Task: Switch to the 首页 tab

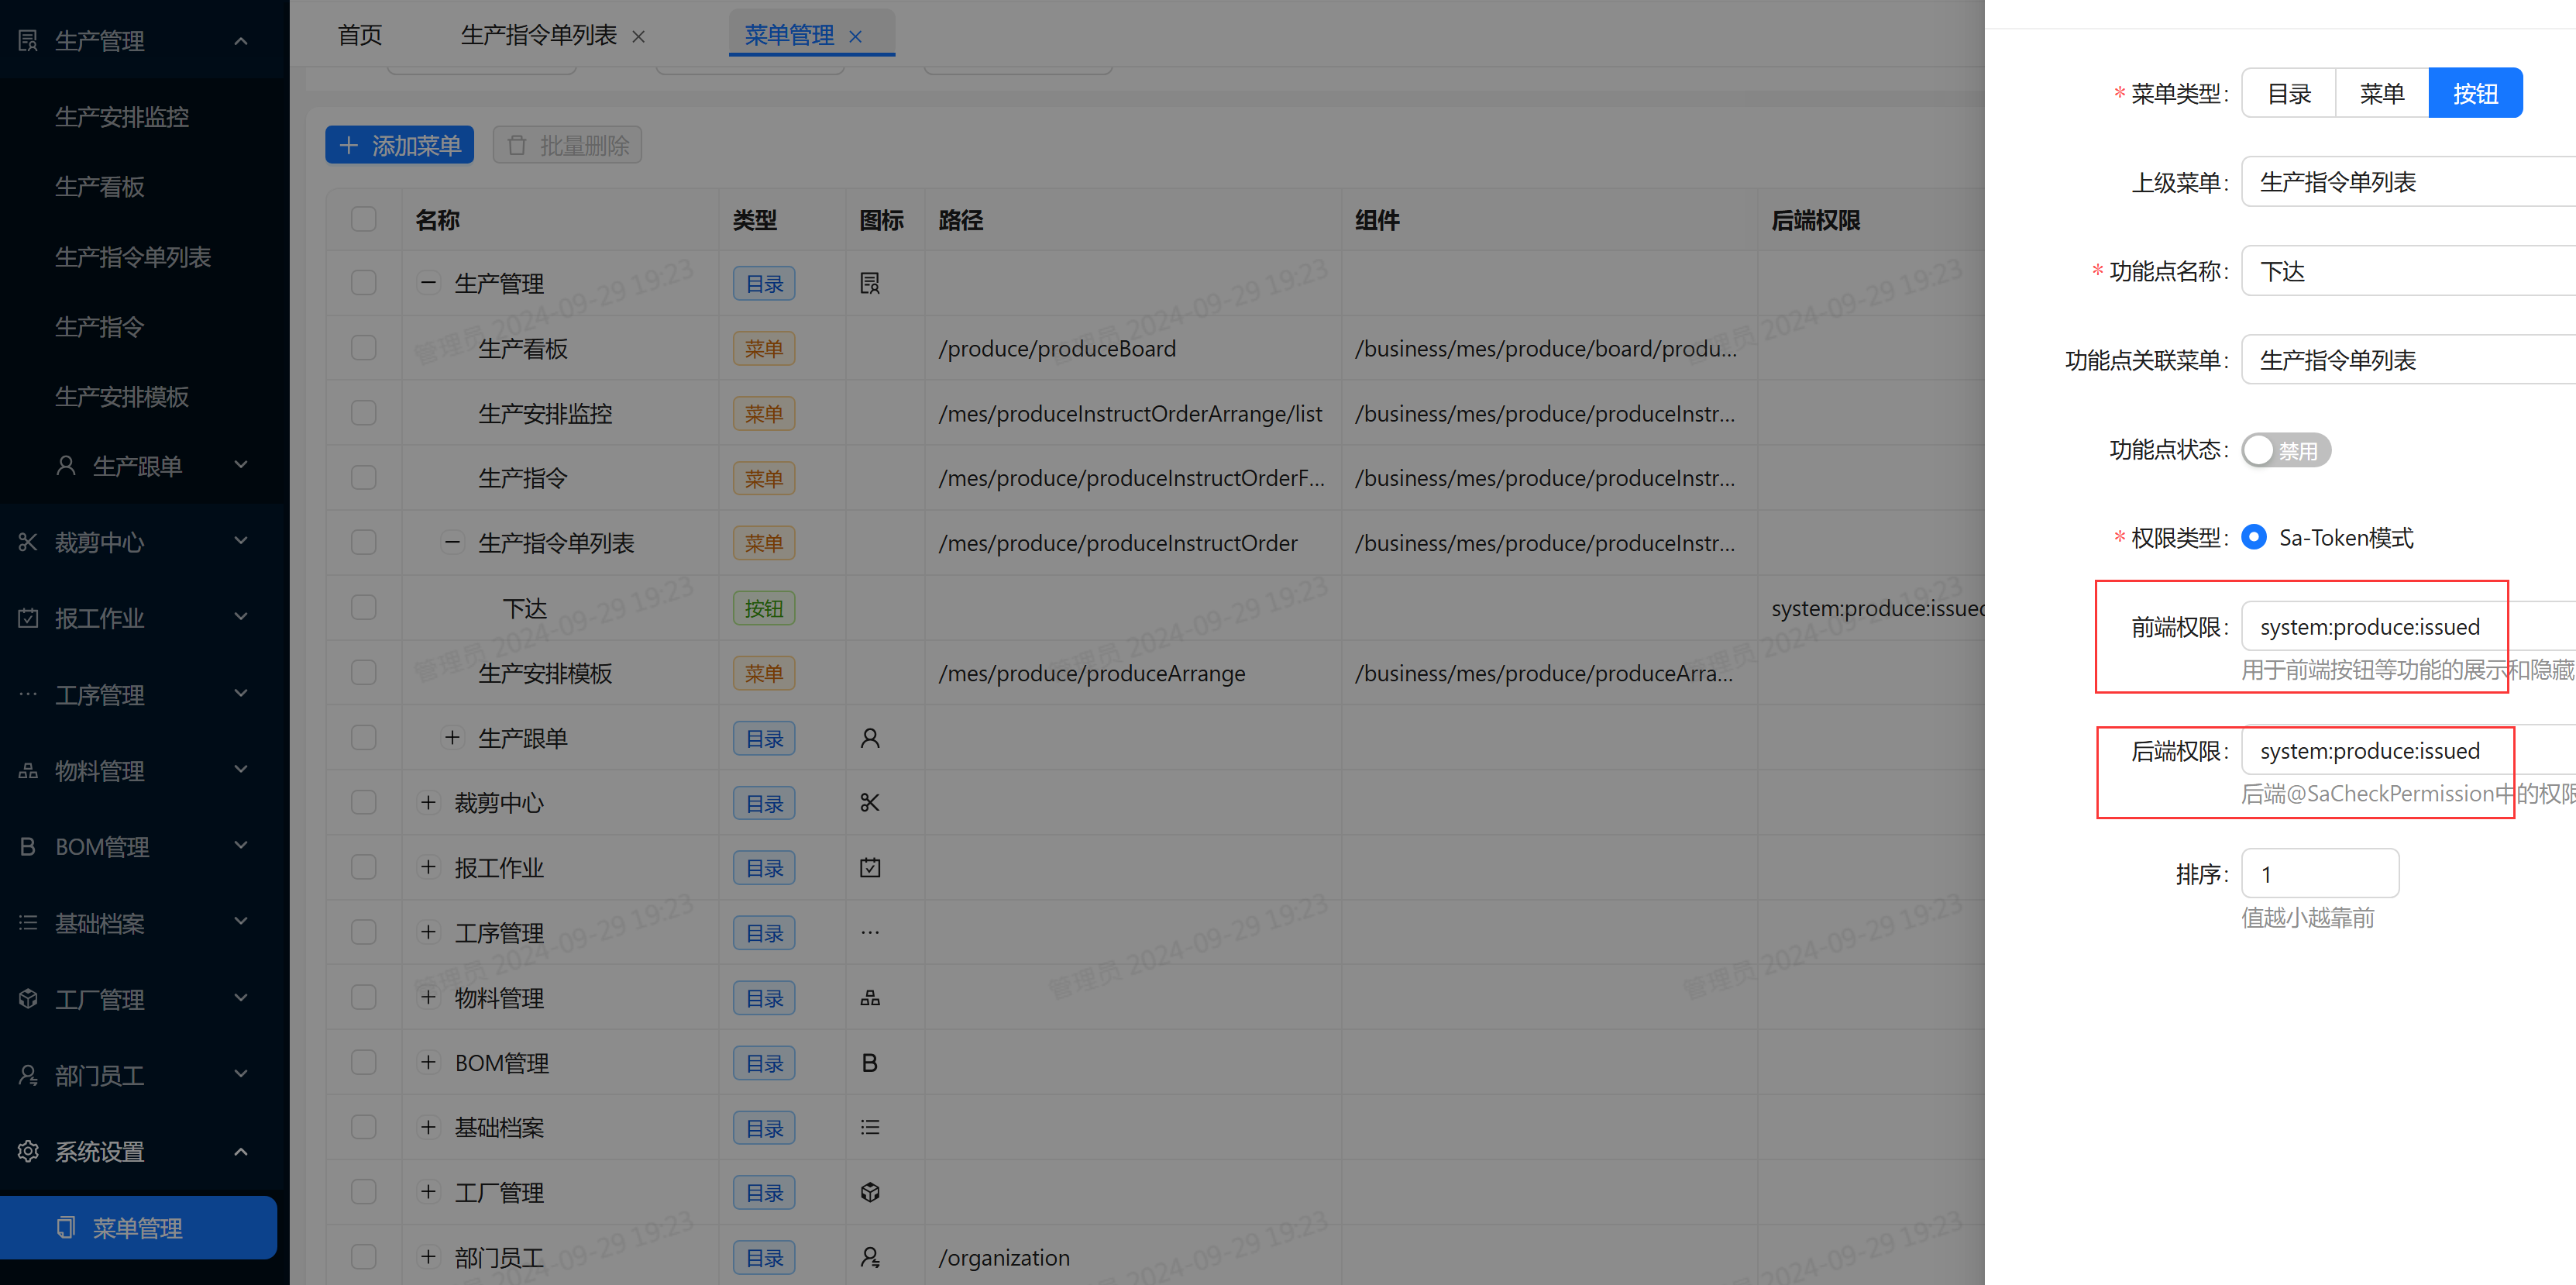Action: coord(360,36)
